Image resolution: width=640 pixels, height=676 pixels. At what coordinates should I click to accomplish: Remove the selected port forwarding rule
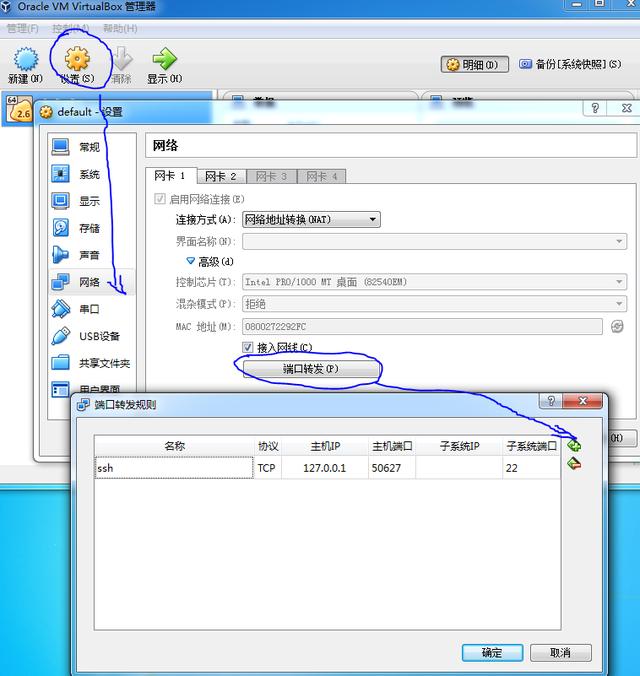[574, 464]
